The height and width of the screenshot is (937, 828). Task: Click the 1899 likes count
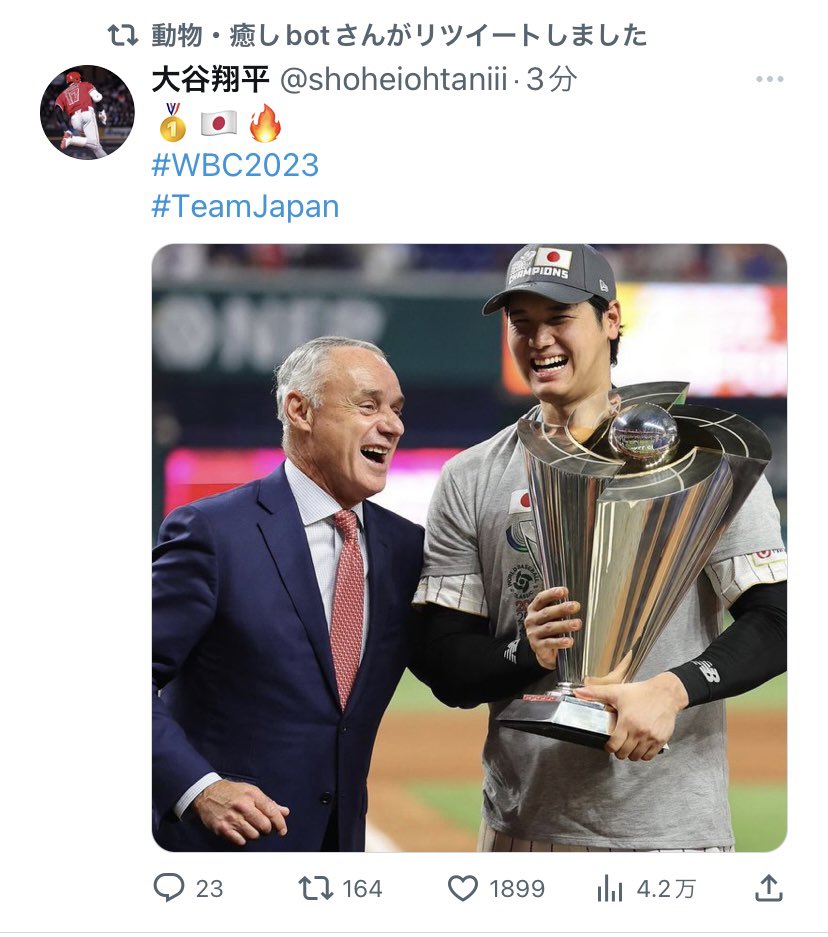point(517,889)
